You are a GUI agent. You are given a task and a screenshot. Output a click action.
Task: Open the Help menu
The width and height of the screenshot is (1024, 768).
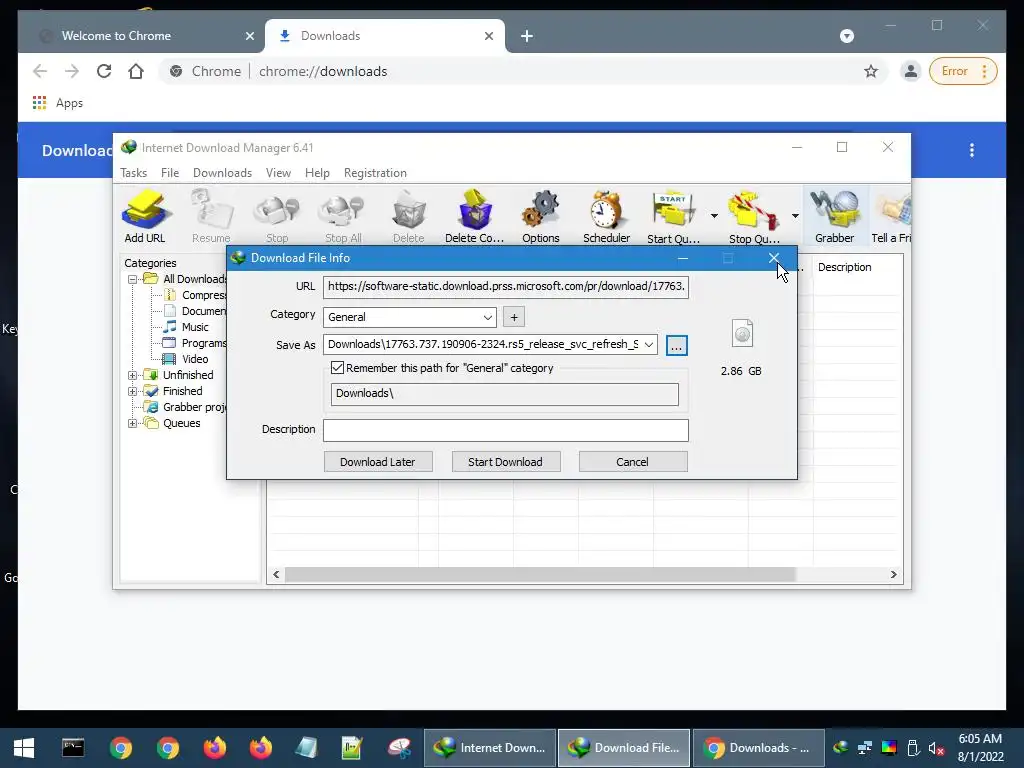[317, 173]
